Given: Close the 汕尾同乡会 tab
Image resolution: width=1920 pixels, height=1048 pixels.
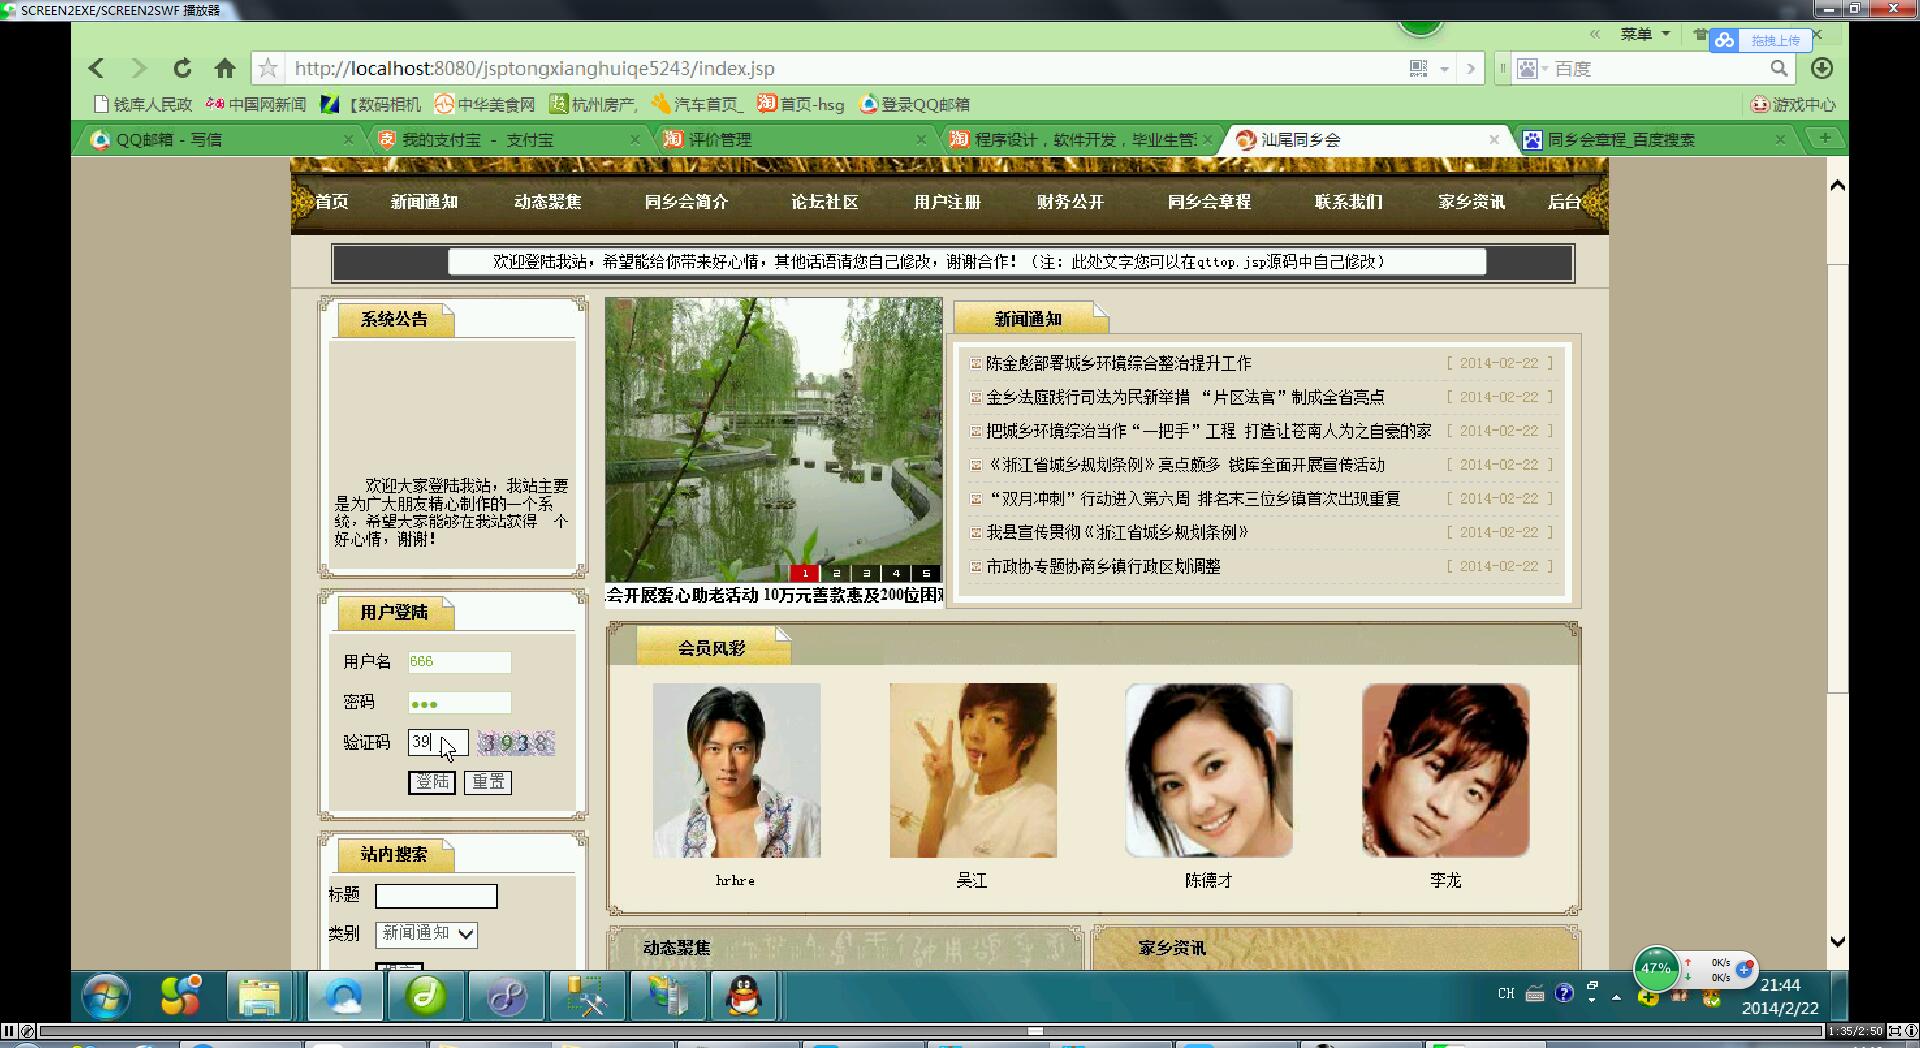Looking at the screenshot, I should [x=1494, y=139].
